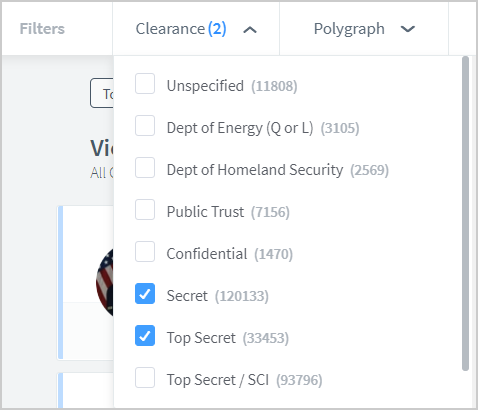Click the Secret label text
Viewport: 478px width, 410px height.
187,296
